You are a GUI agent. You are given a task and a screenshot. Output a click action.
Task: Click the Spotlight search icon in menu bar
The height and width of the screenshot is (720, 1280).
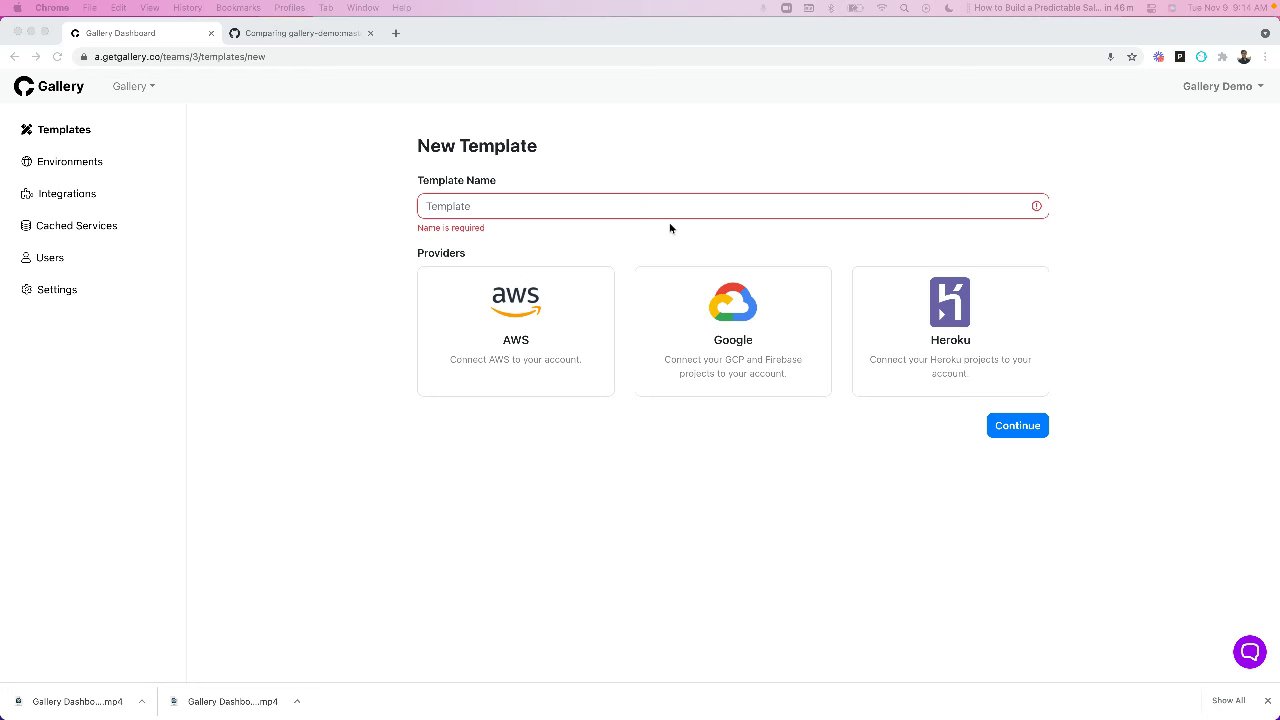904,8
